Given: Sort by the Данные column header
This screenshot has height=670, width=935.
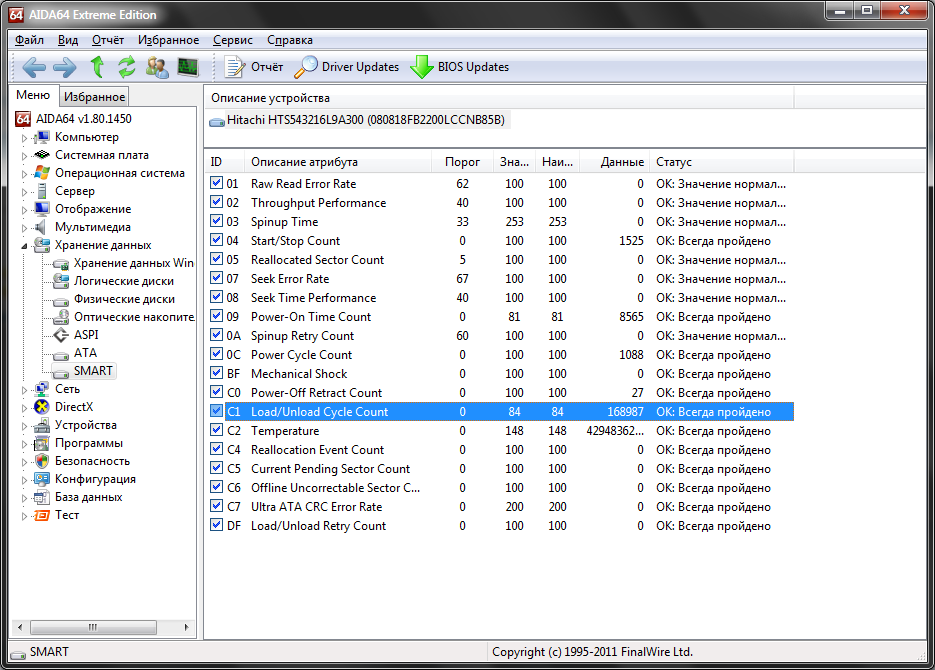Looking at the screenshot, I should coord(614,162).
